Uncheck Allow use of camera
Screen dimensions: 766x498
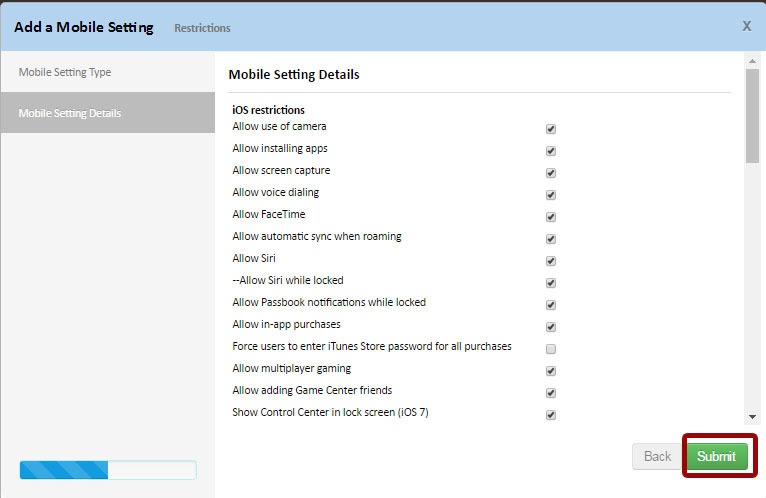coord(551,129)
